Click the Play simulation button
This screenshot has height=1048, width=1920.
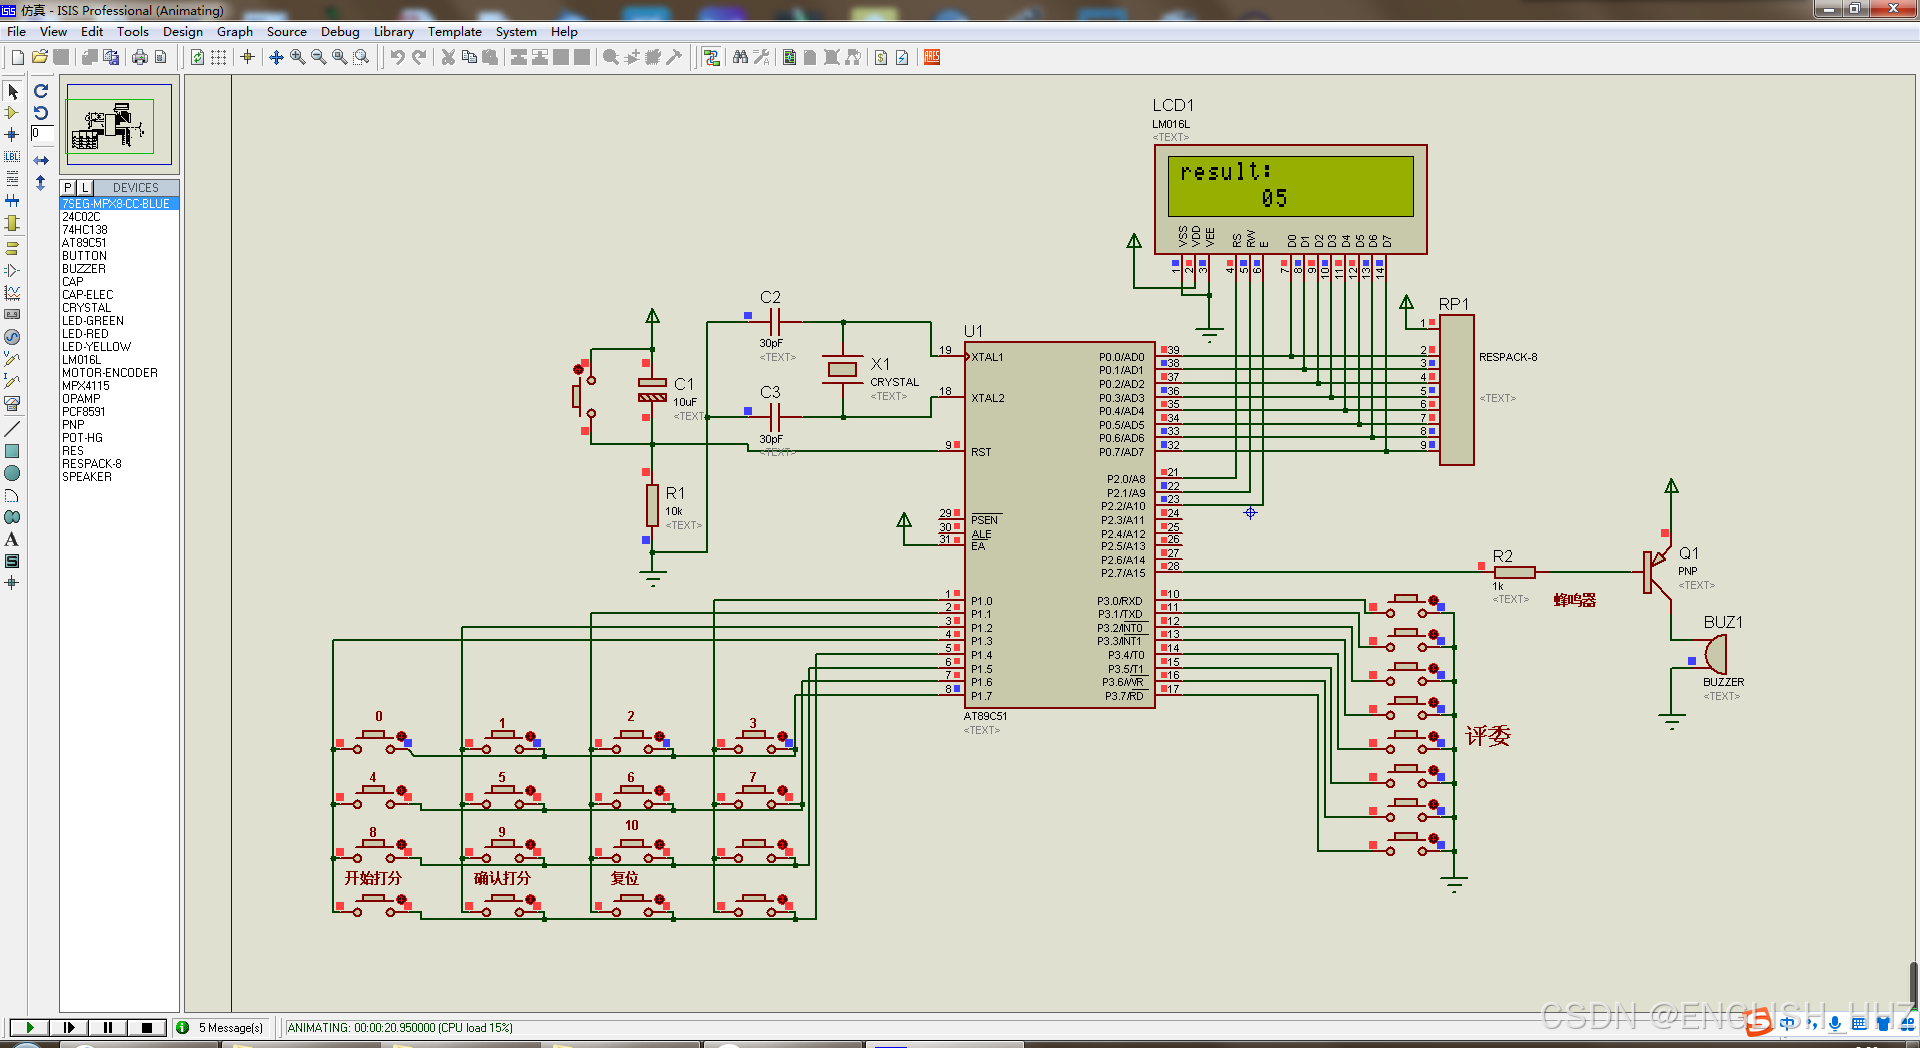(x=30, y=1027)
